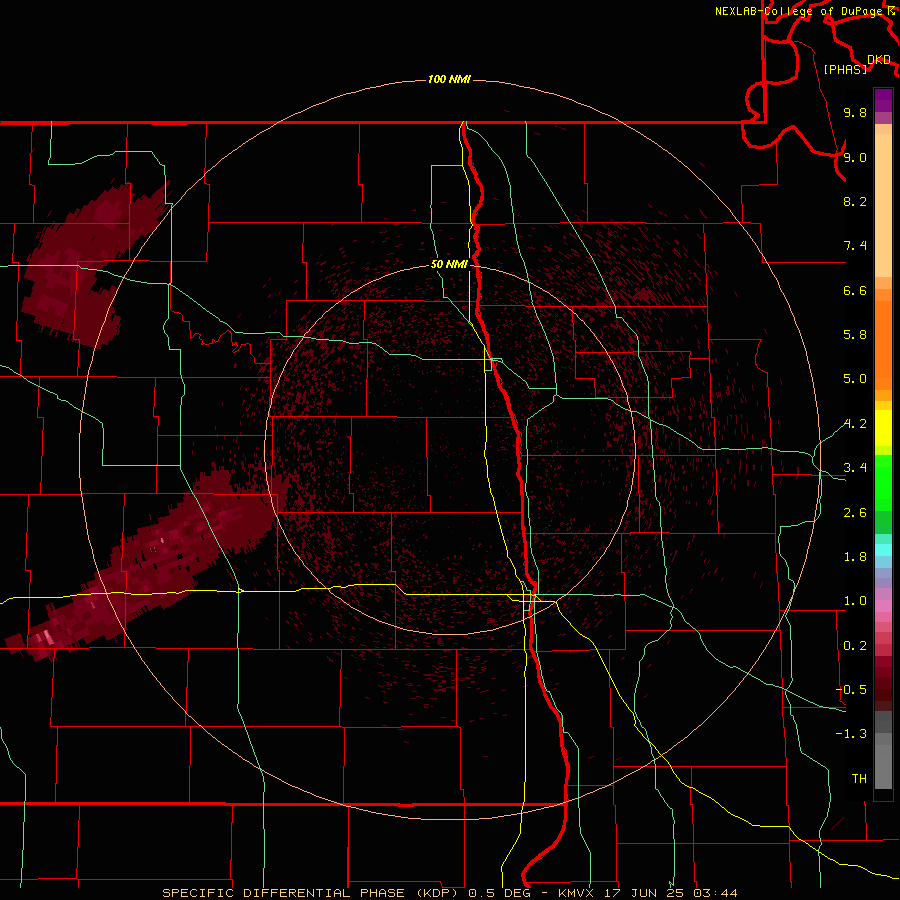Click the 9.8 color scale value
Viewport: 900px width, 900px height.
click(x=855, y=112)
